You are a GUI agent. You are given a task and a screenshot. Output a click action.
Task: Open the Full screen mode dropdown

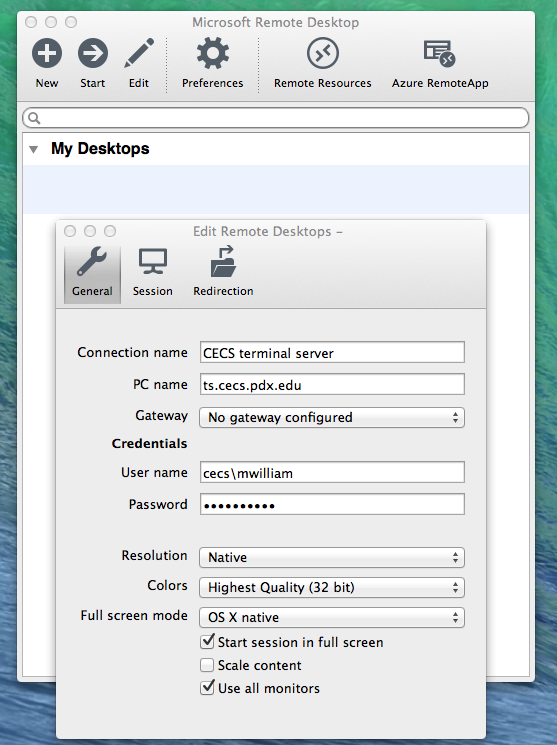pyautogui.click(x=332, y=617)
